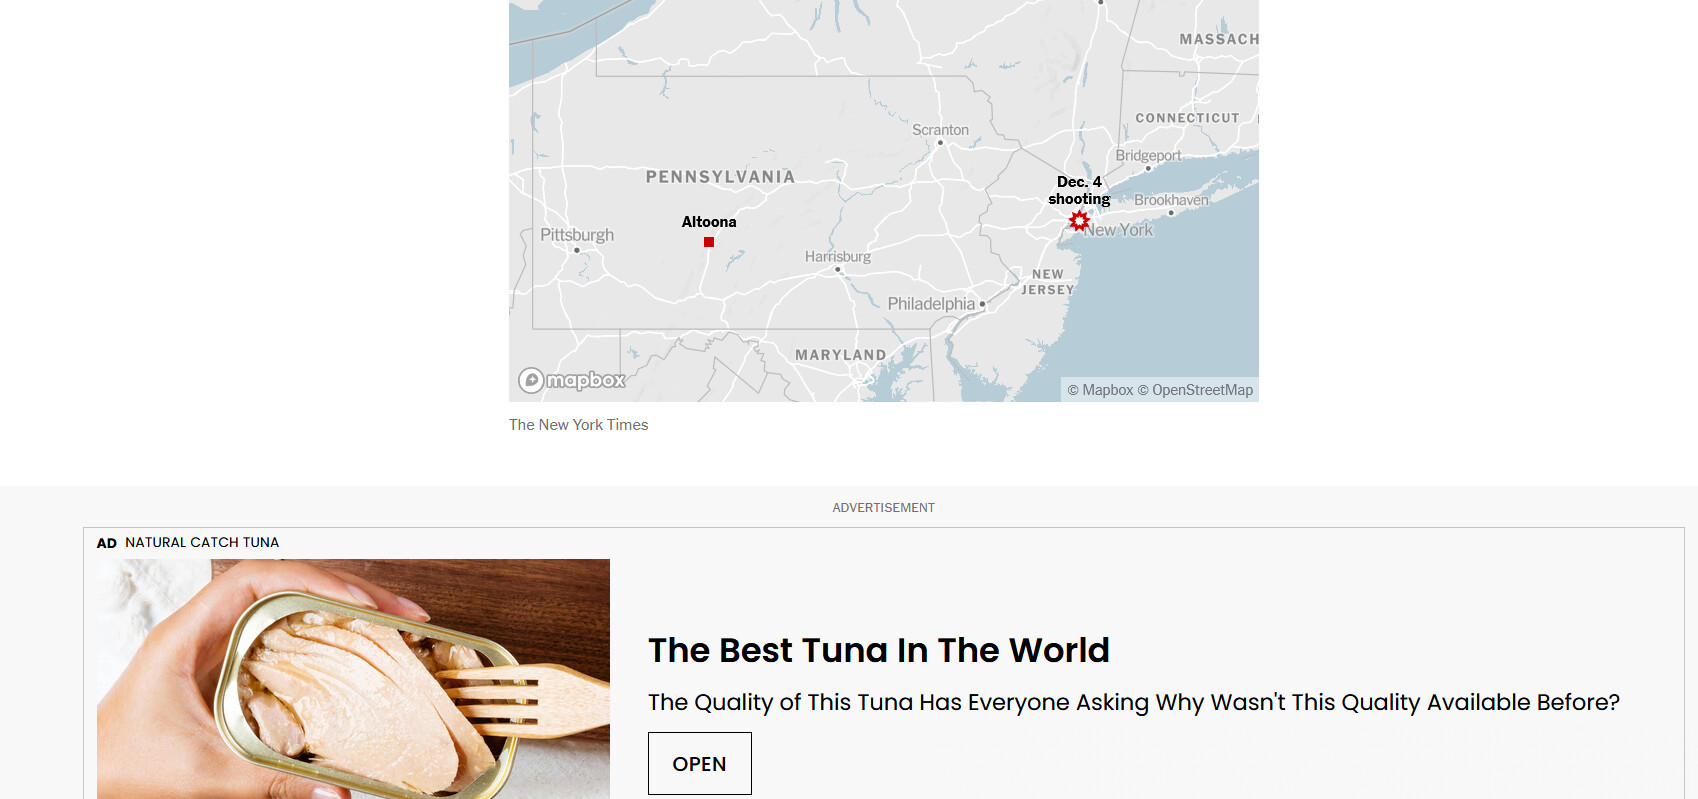This screenshot has height=799, width=1698.
Task: Click the New York Times credit caption
Action: [x=579, y=425]
